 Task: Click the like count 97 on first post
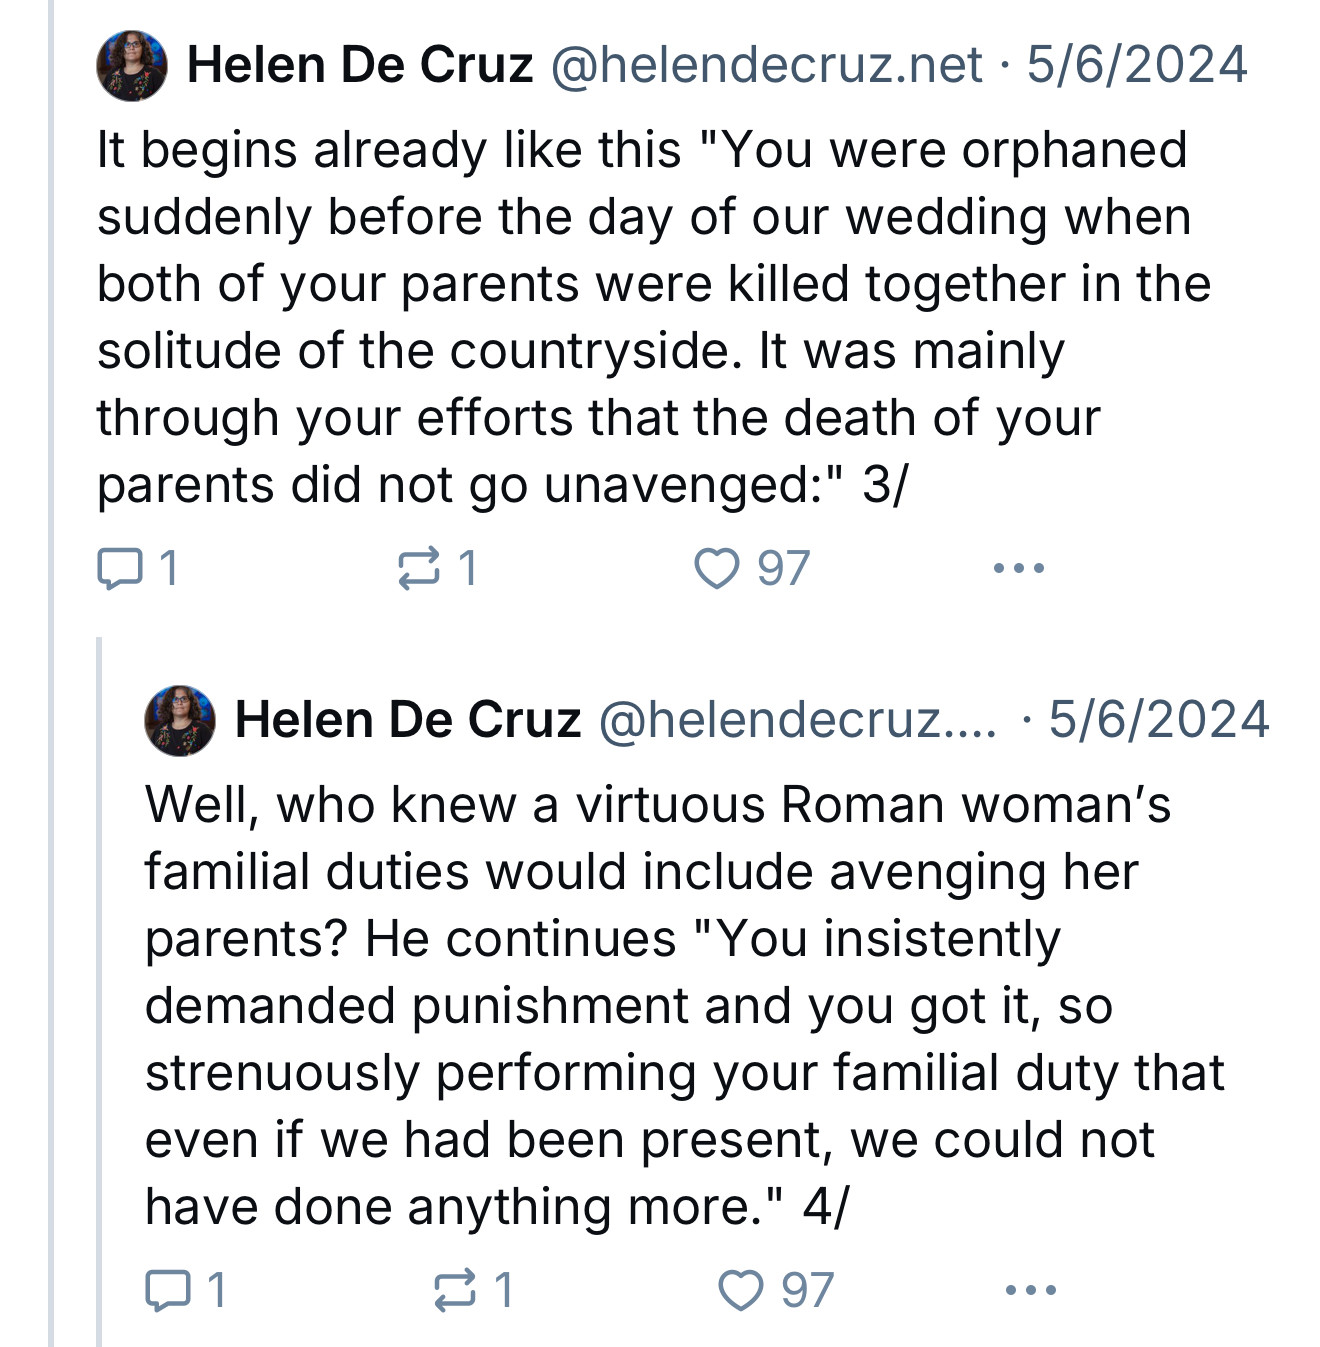tap(783, 569)
